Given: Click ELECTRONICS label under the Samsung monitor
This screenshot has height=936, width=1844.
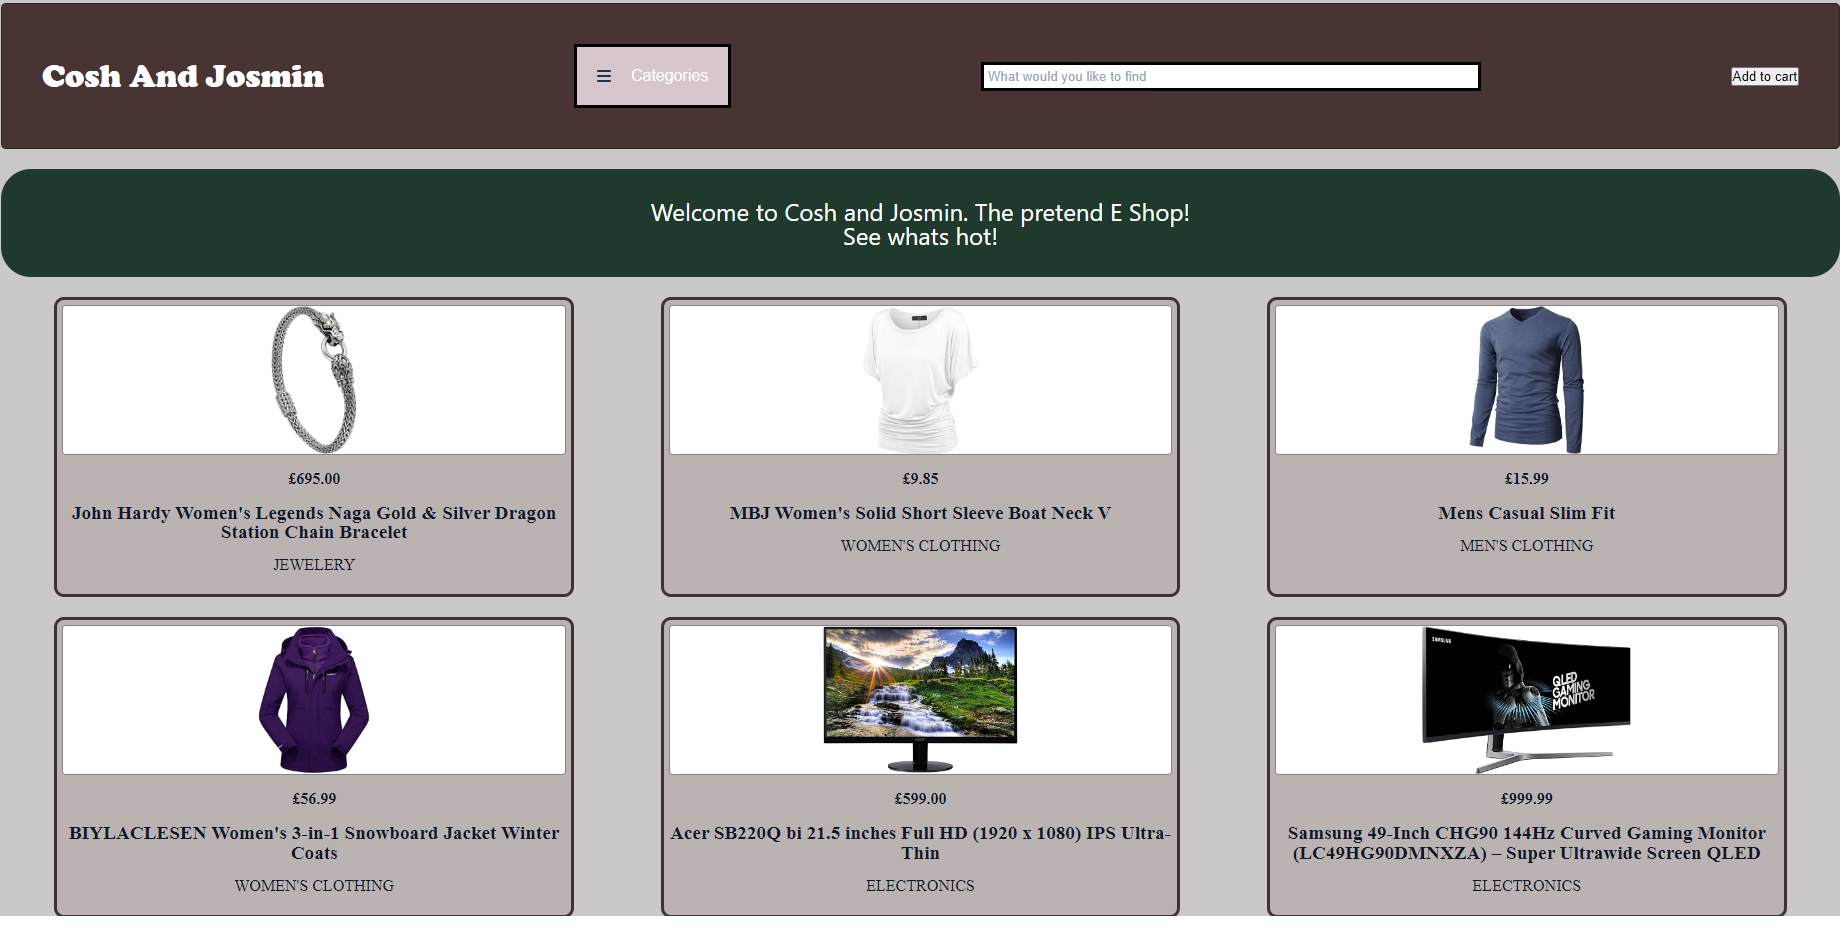Looking at the screenshot, I should click(1527, 886).
